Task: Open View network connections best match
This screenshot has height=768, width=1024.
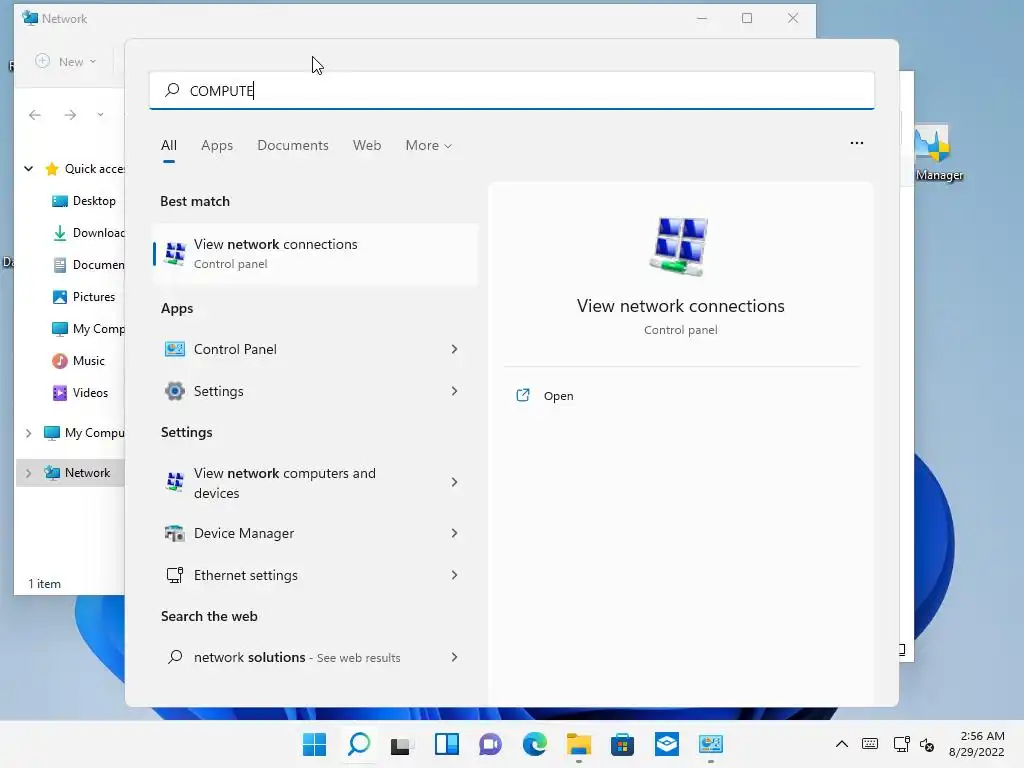Action: pos(315,254)
